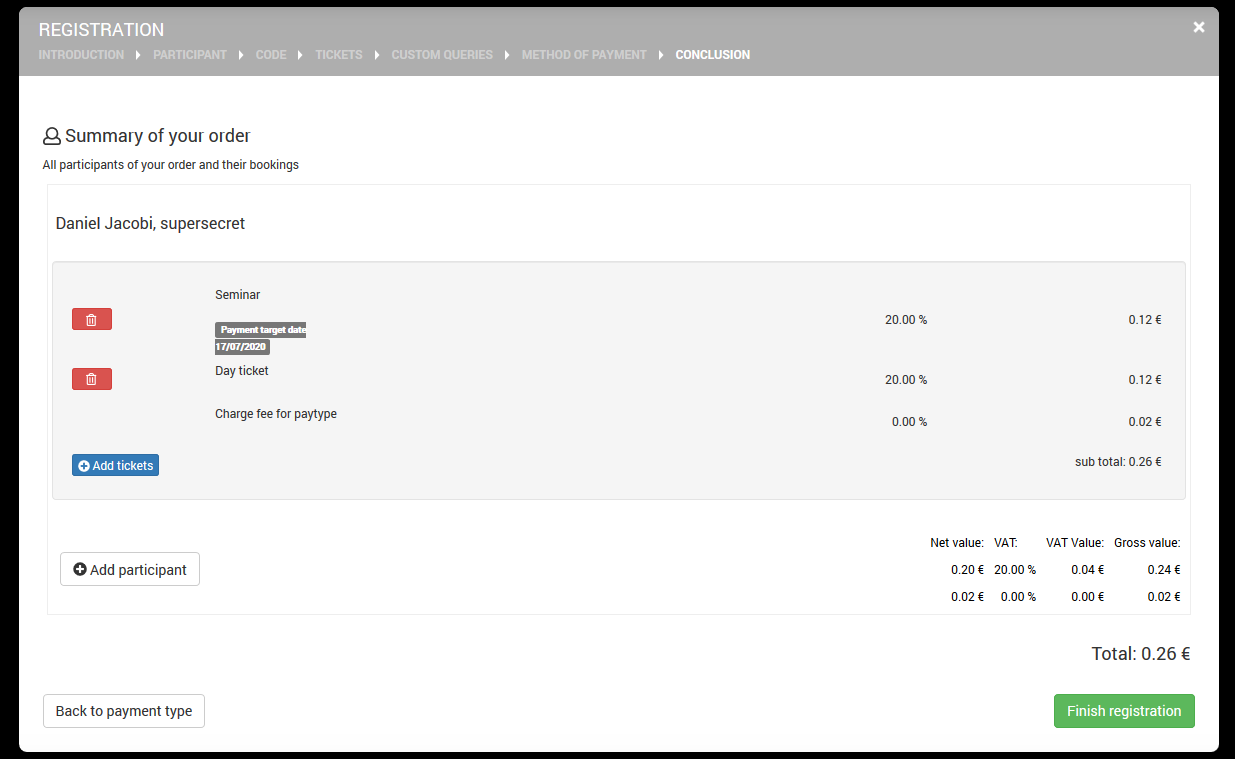The height and width of the screenshot is (759, 1235).
Task: Return to Method of Payment step
Action: tap(584, 55)
